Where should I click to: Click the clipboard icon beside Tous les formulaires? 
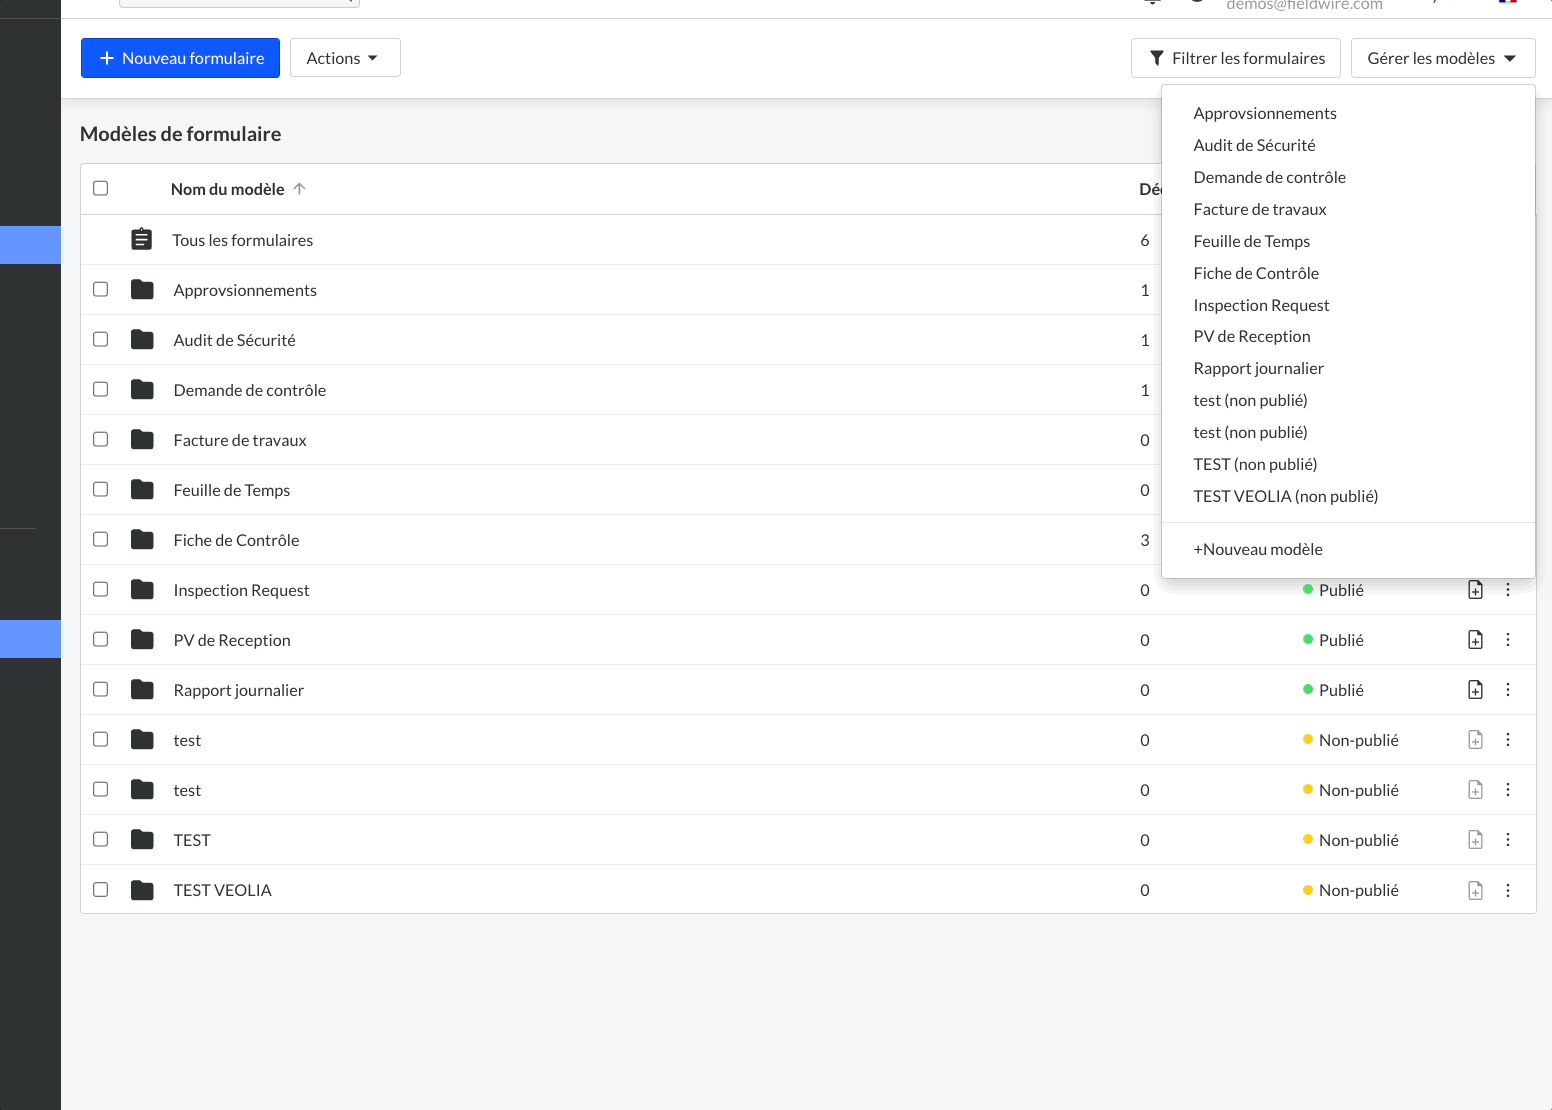(x=142, y=240)
